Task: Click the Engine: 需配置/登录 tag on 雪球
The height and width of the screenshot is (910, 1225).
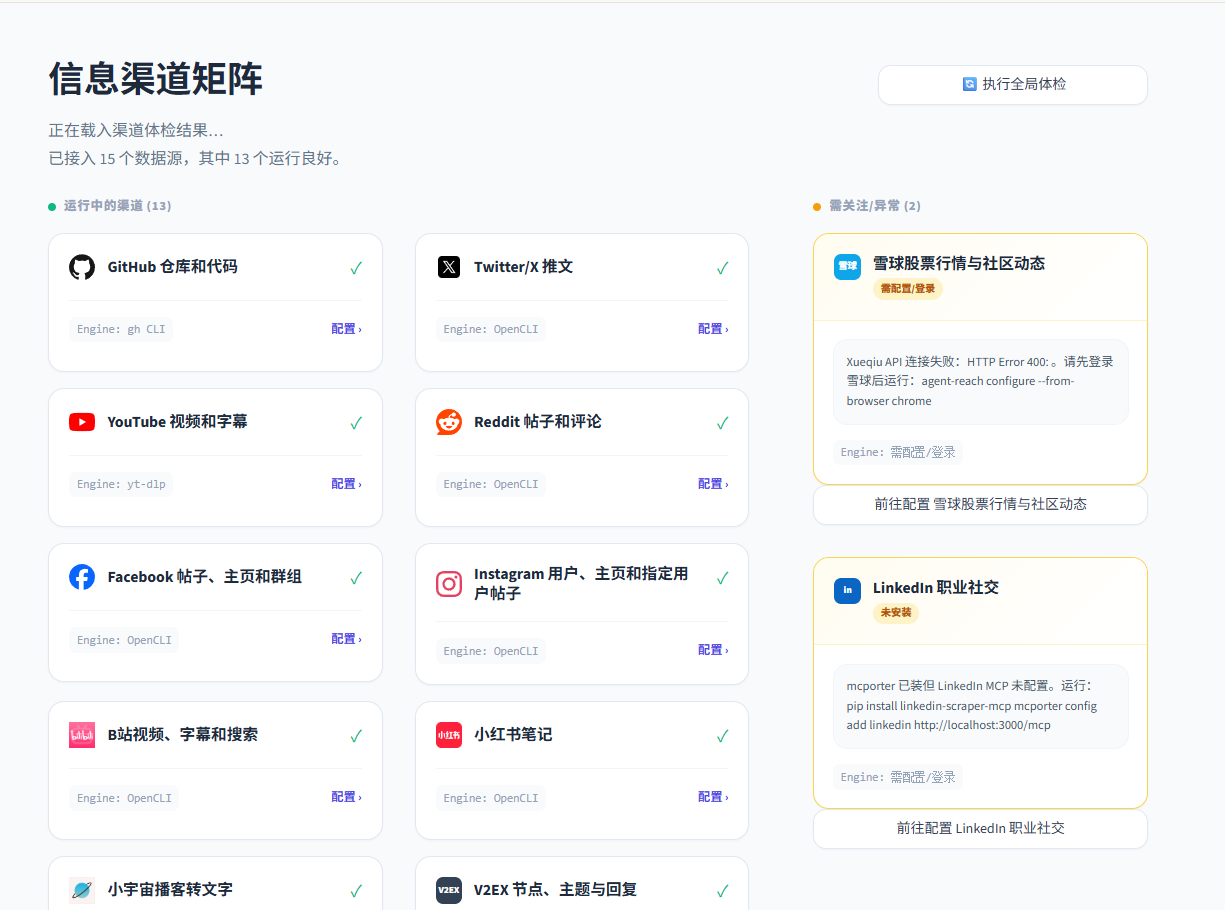Action: [x=898, y=452]
